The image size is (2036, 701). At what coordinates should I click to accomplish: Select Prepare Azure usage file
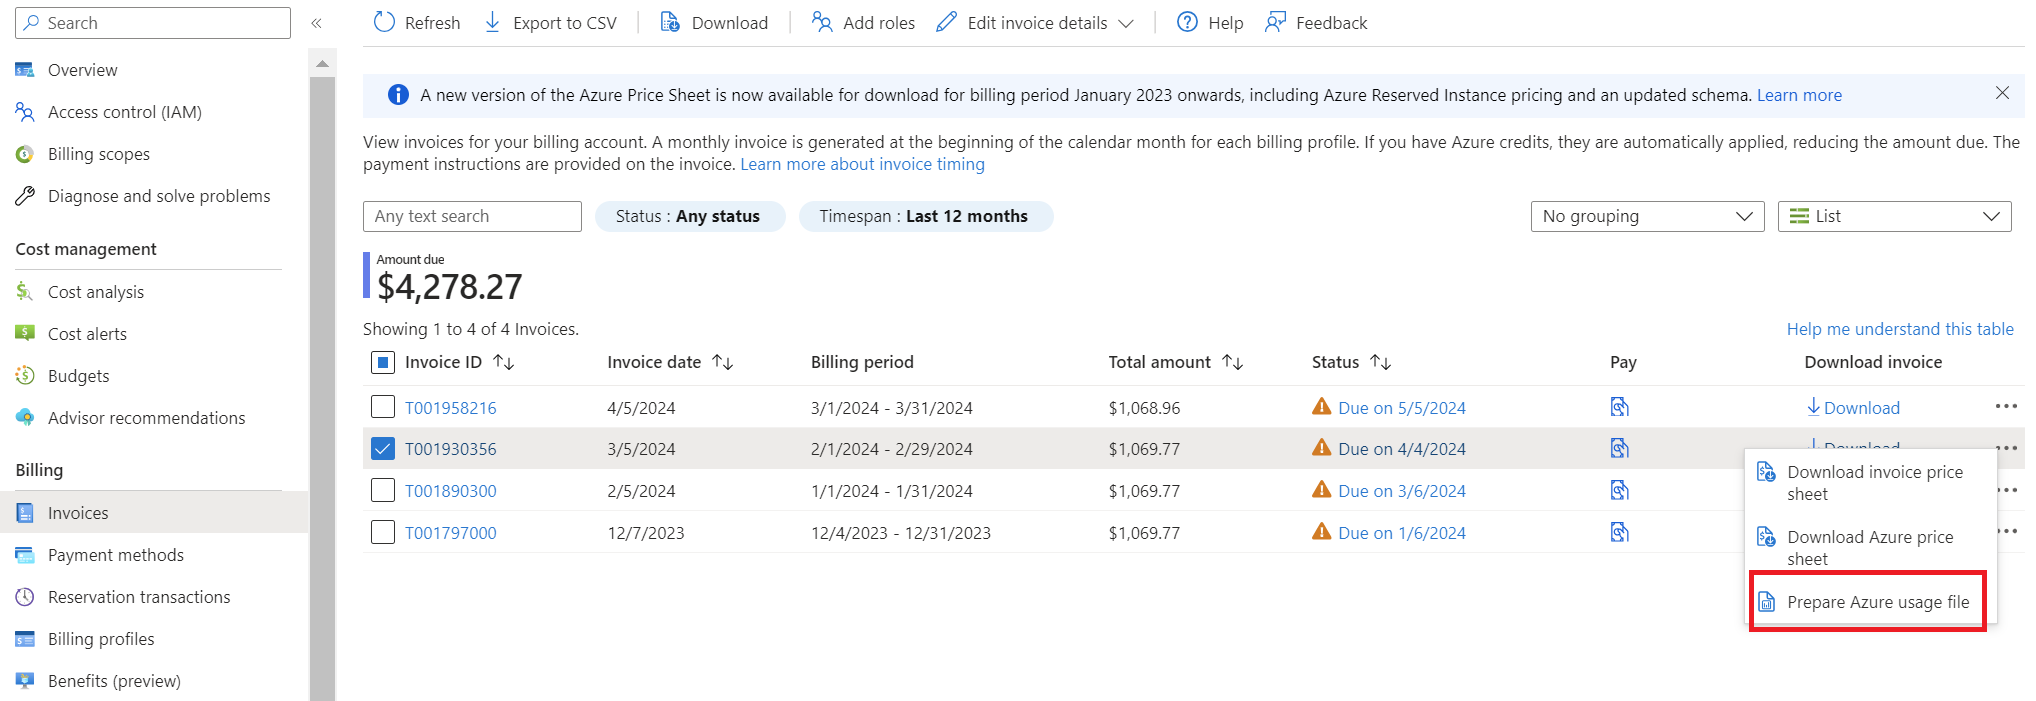point(1877,602)
